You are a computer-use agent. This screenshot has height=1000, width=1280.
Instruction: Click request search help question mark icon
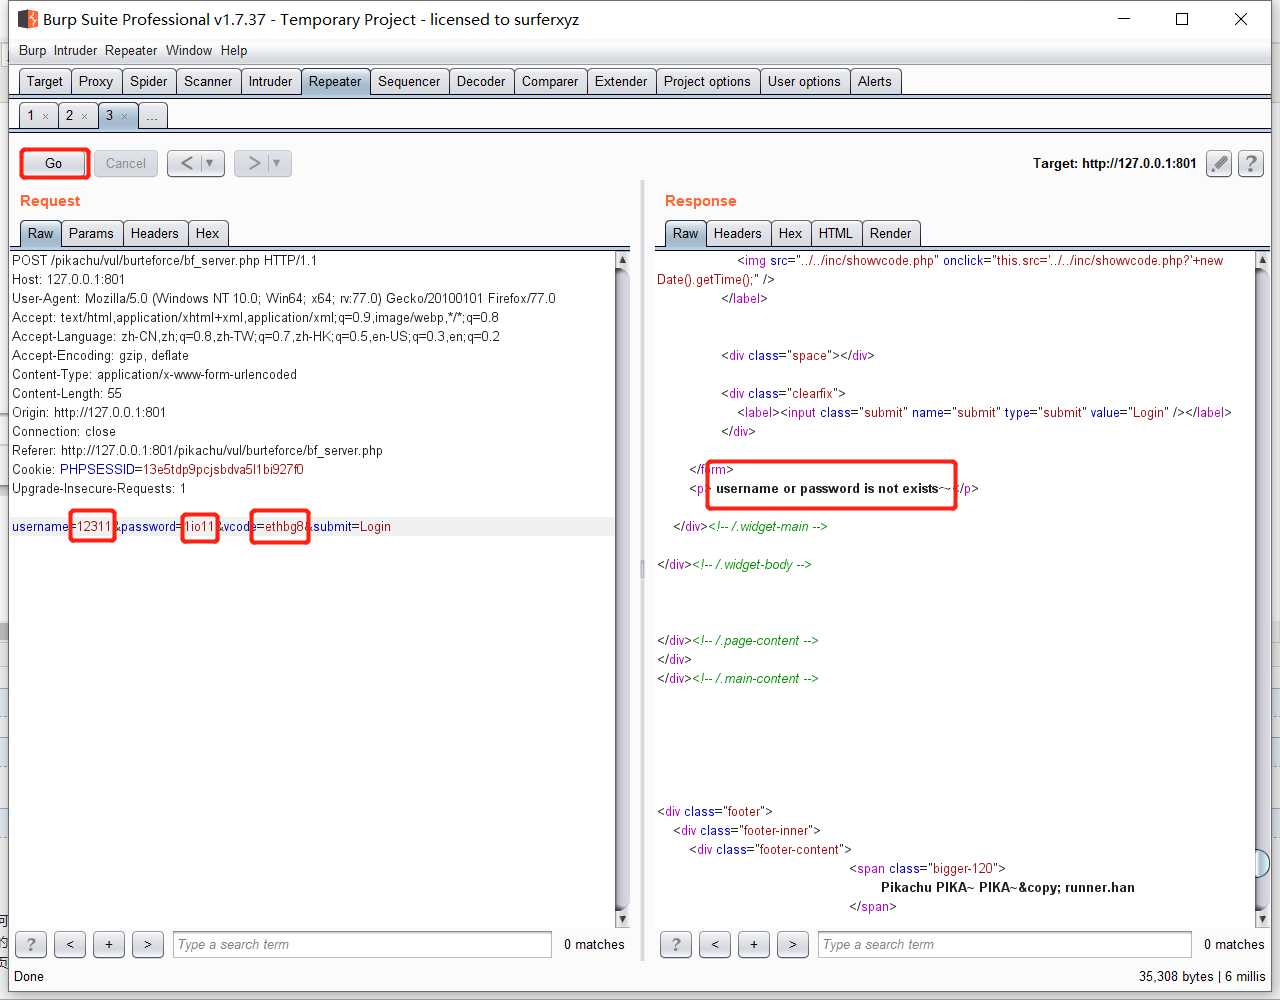pyautogui.click(x=31, y=944)
